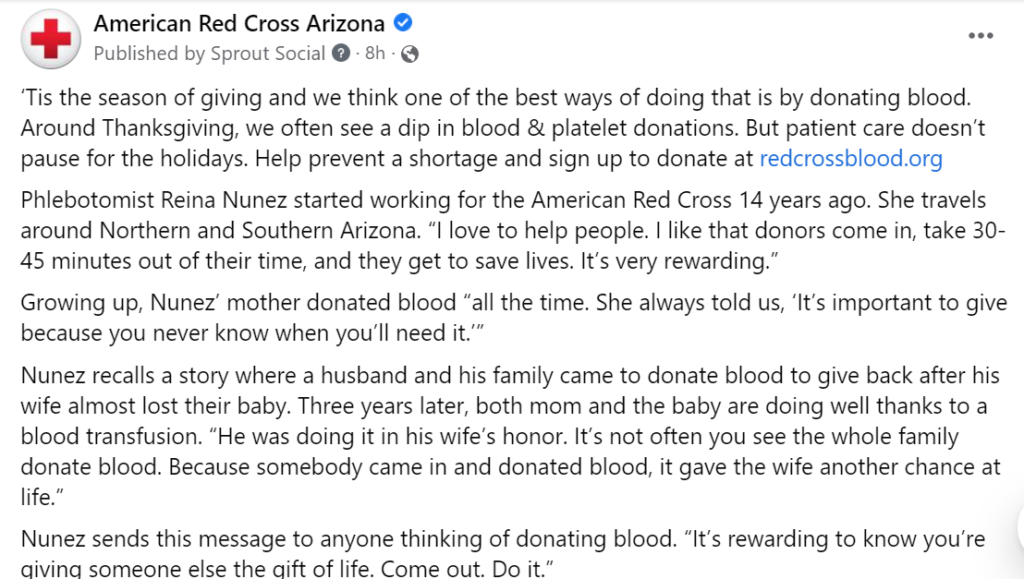Click the Red Cross profile picture

[x=51, y=39]
